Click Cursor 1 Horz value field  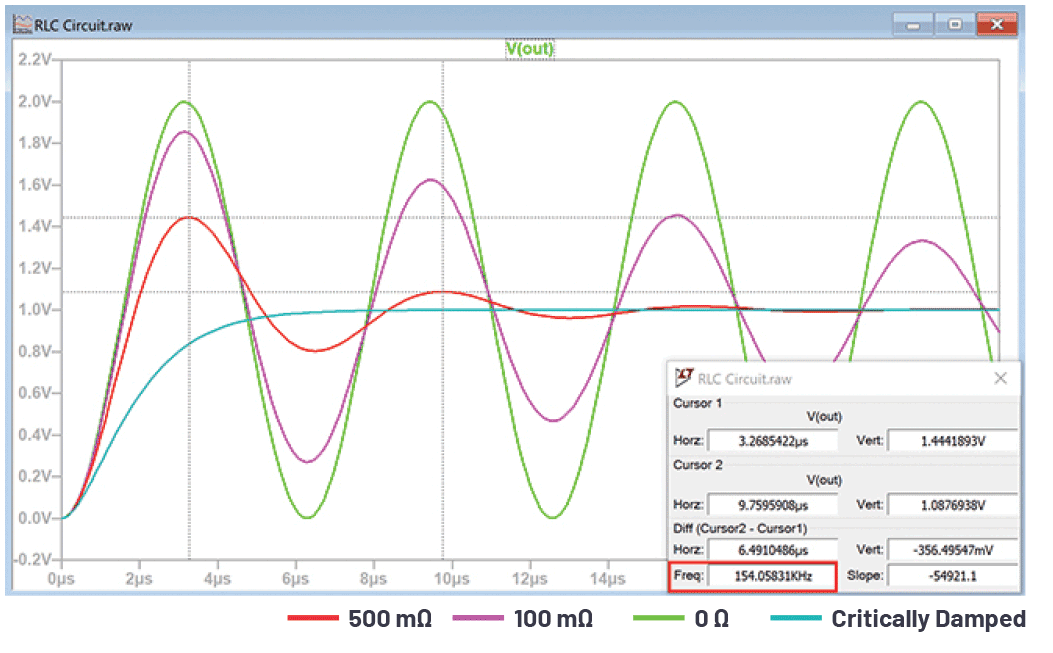click(x=773, y=441)
